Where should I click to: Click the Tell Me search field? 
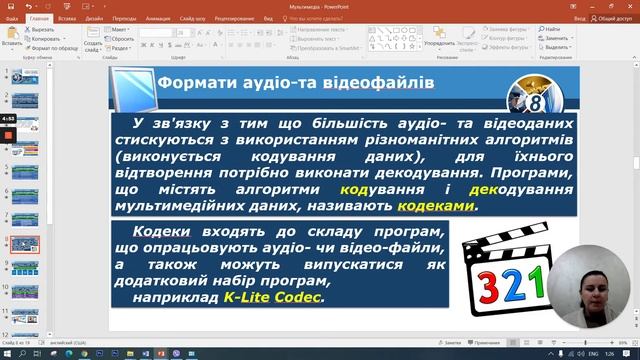tap(313, 18)
